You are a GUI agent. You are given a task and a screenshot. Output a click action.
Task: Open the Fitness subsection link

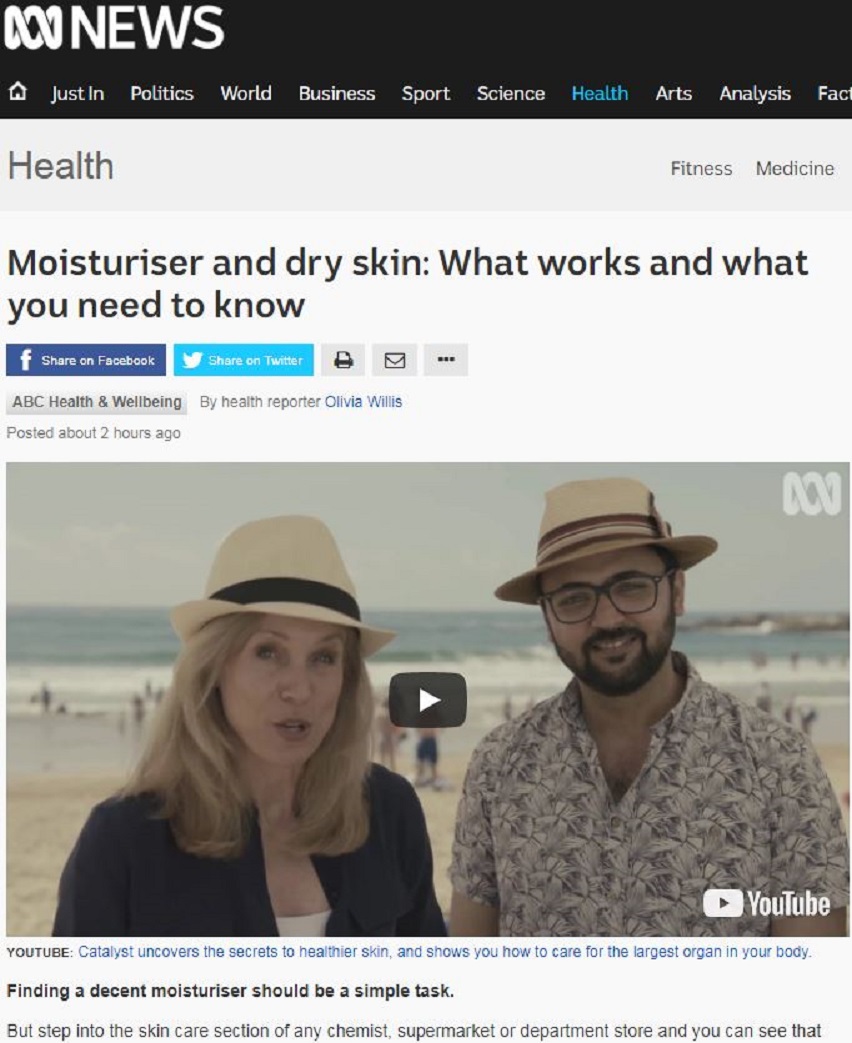(x=701, y=168)
